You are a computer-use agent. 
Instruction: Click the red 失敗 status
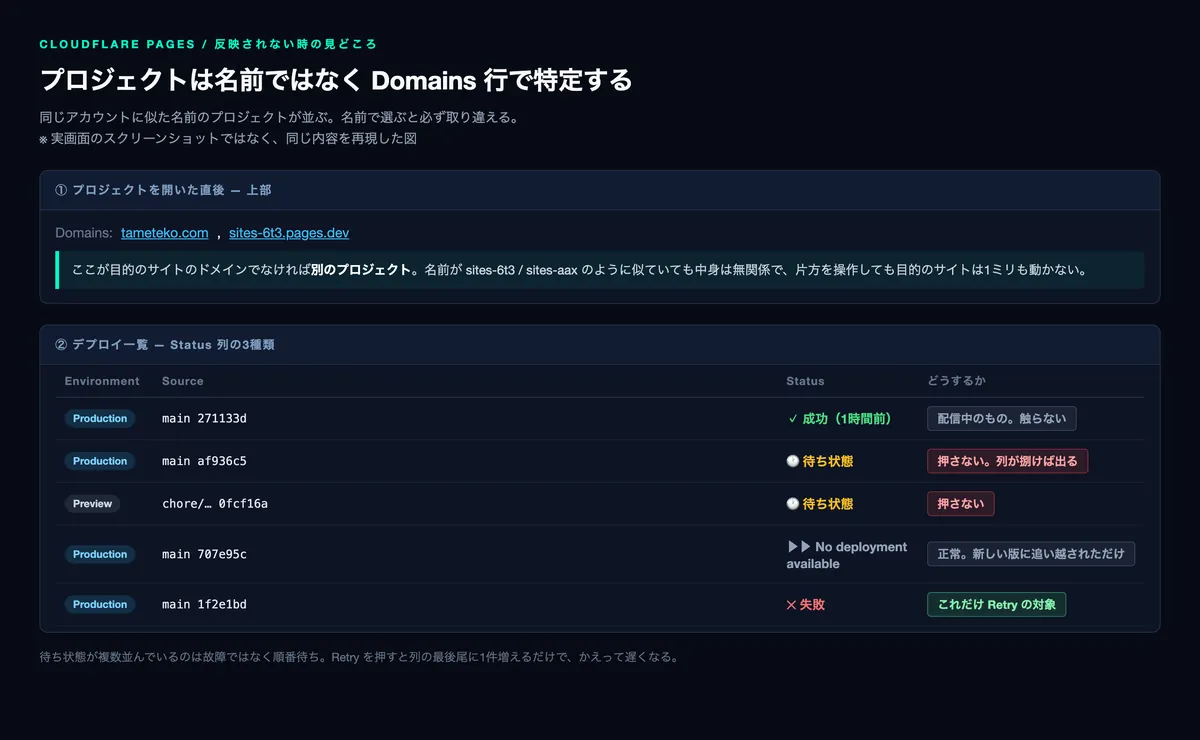[x=806, y=604]
